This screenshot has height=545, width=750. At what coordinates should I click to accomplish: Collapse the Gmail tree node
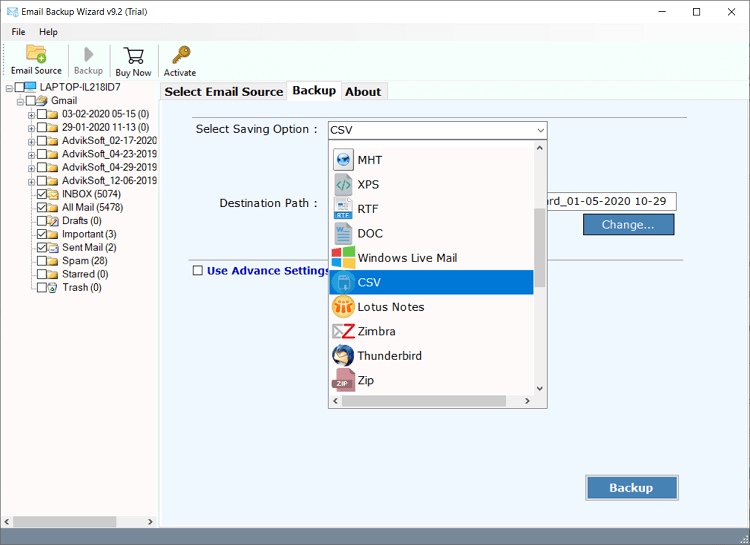(x=20, y=101)
